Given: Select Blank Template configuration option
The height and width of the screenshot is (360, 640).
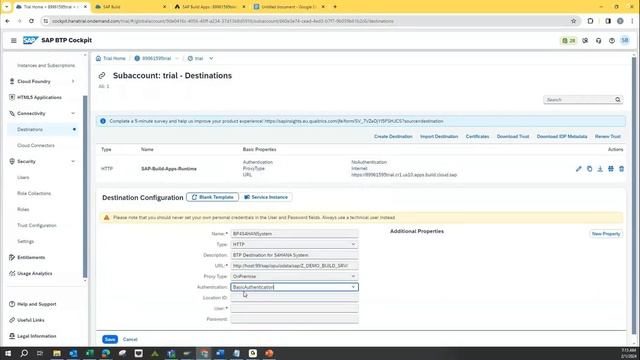Looking at the screenshot, I should pyautogui.click(x=213, y=197).
